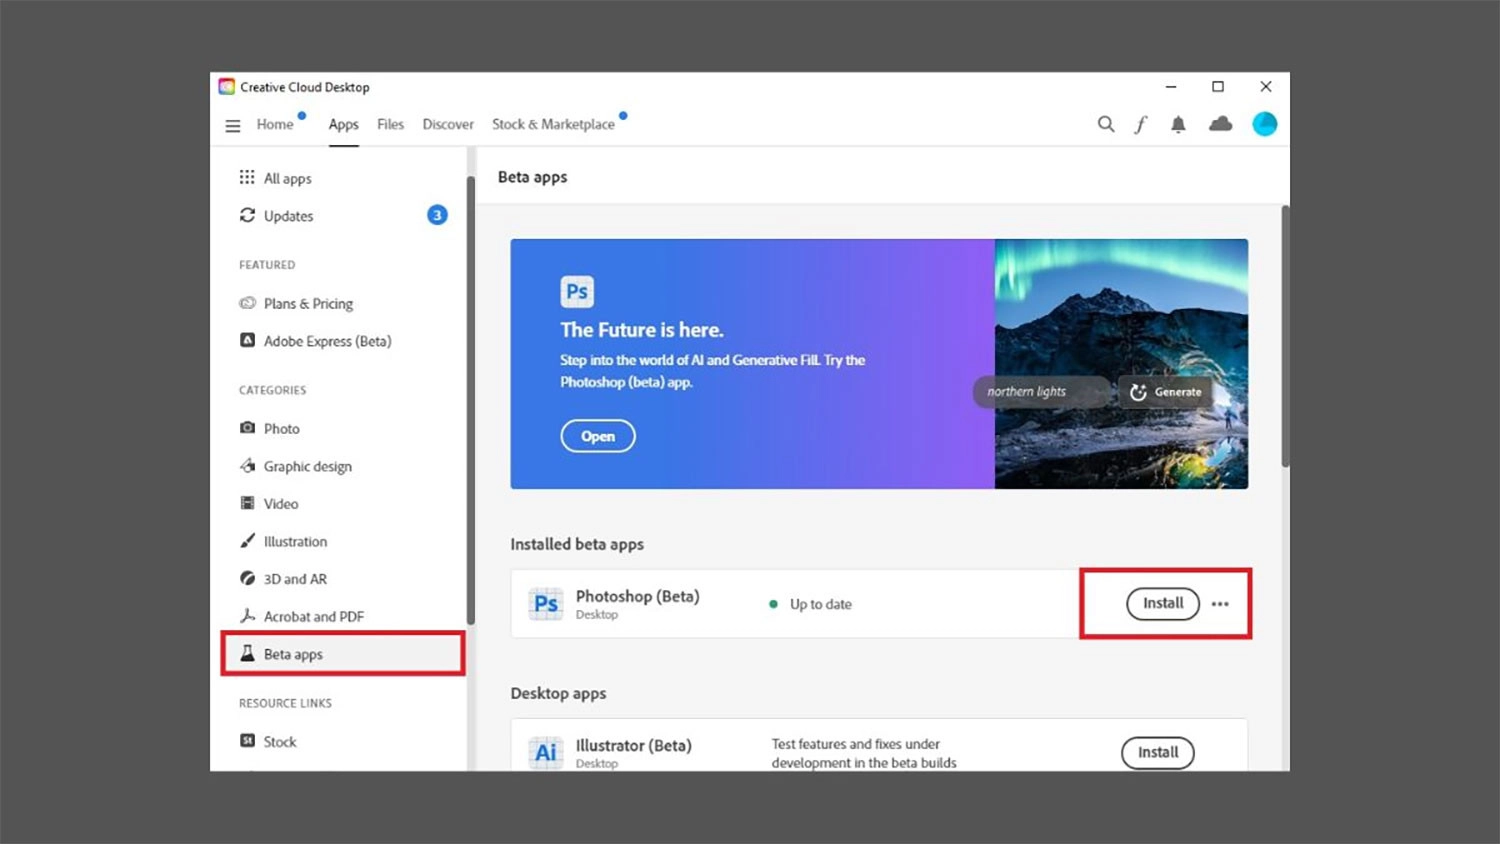Click the Illustration brush icon
Screen dimensions: 1500x844
[247, 541]
